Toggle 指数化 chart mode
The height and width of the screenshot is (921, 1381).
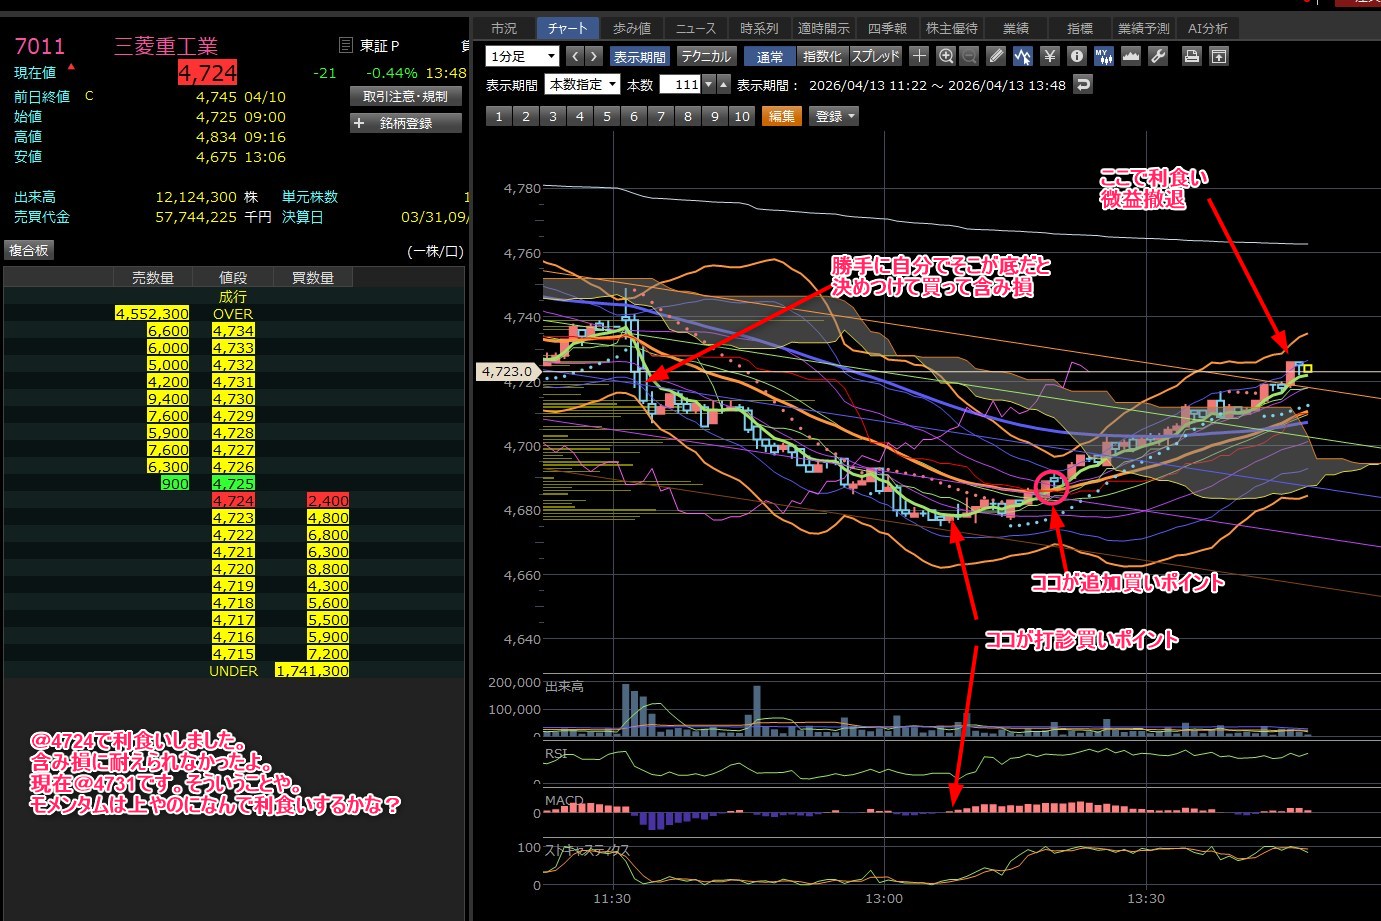click(x=822, y=57)
